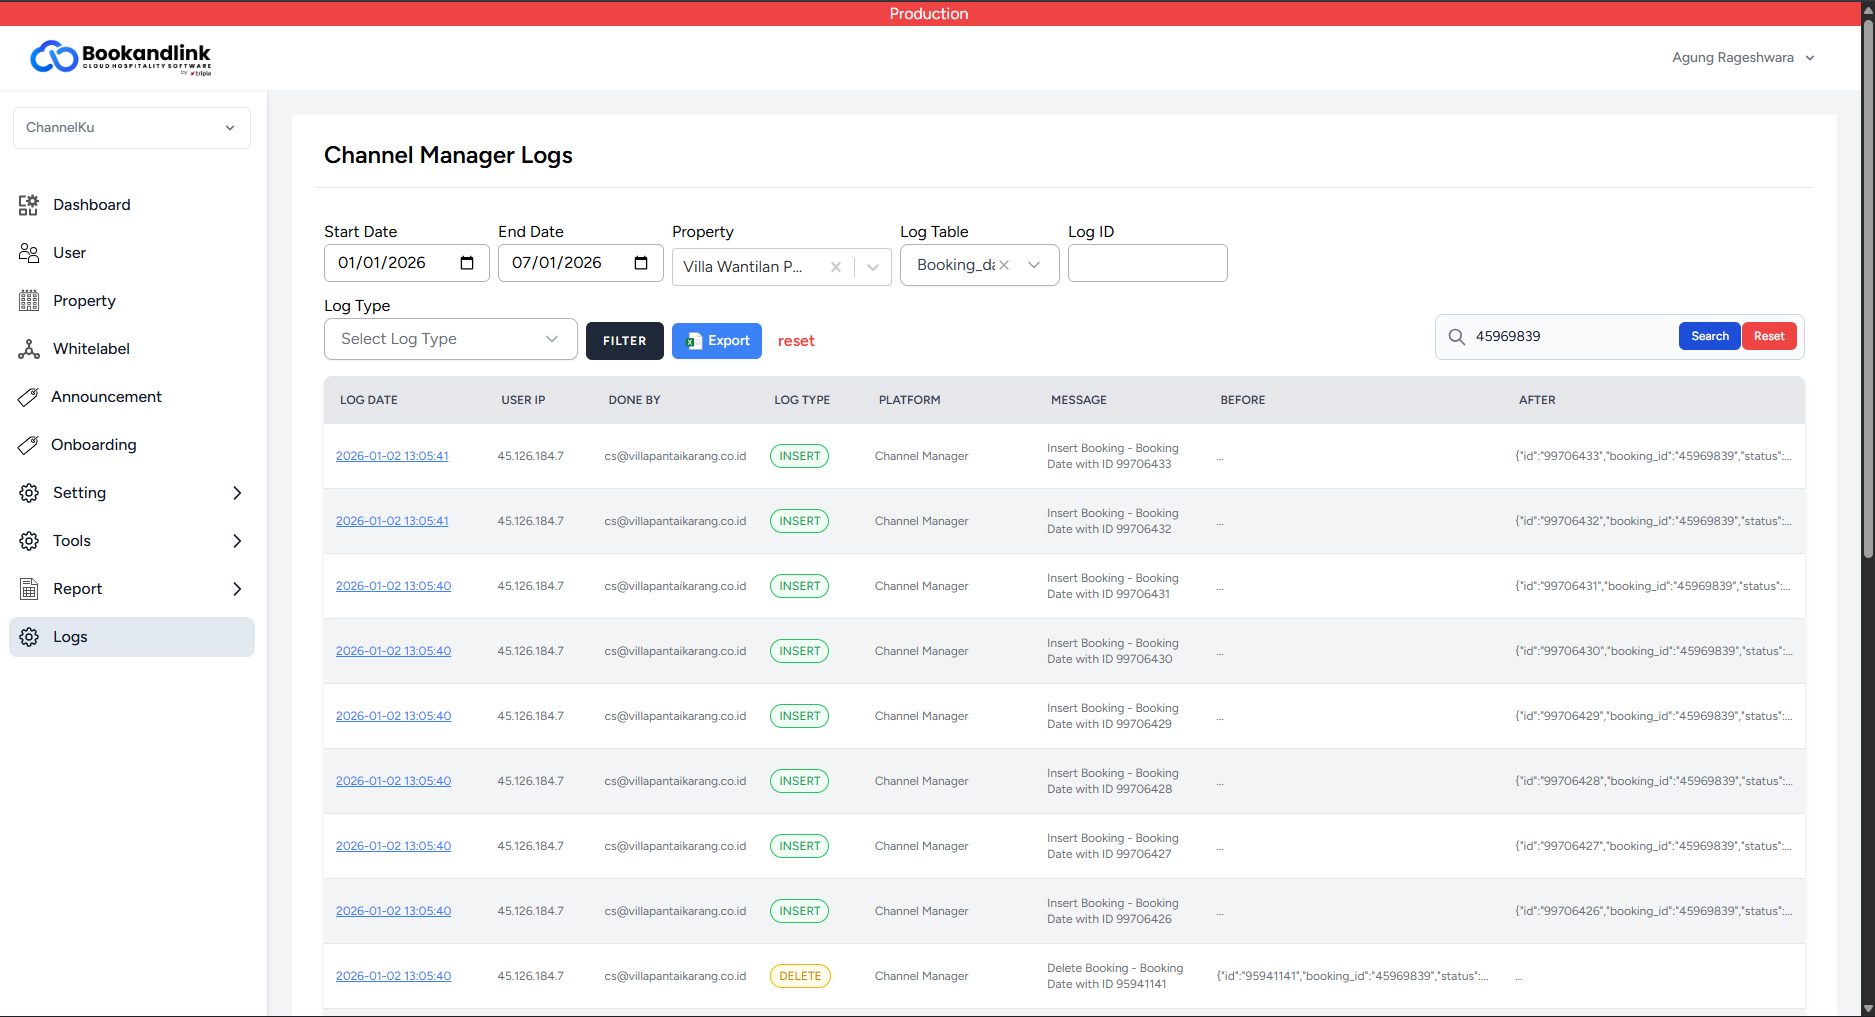Click message 'Date with ID 99706427'
Viewport: 1875px width, 1017px height.
(x=1109, y=854)
